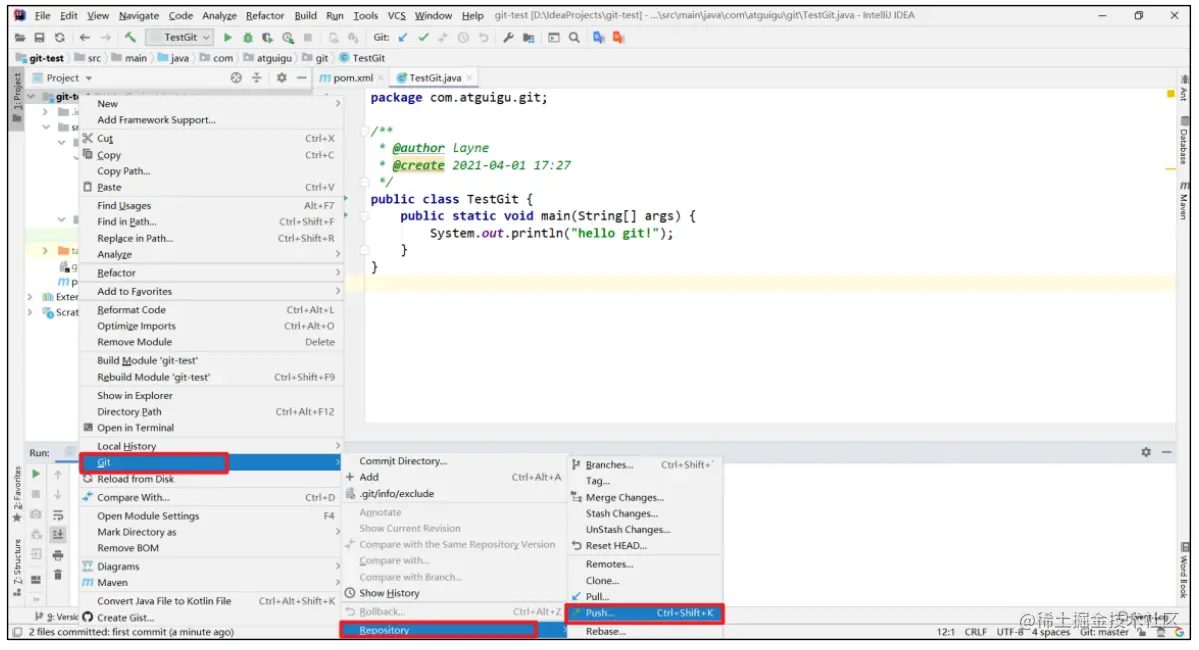
Task: Click the Git update project blue arrow
Action: point(403,37)
